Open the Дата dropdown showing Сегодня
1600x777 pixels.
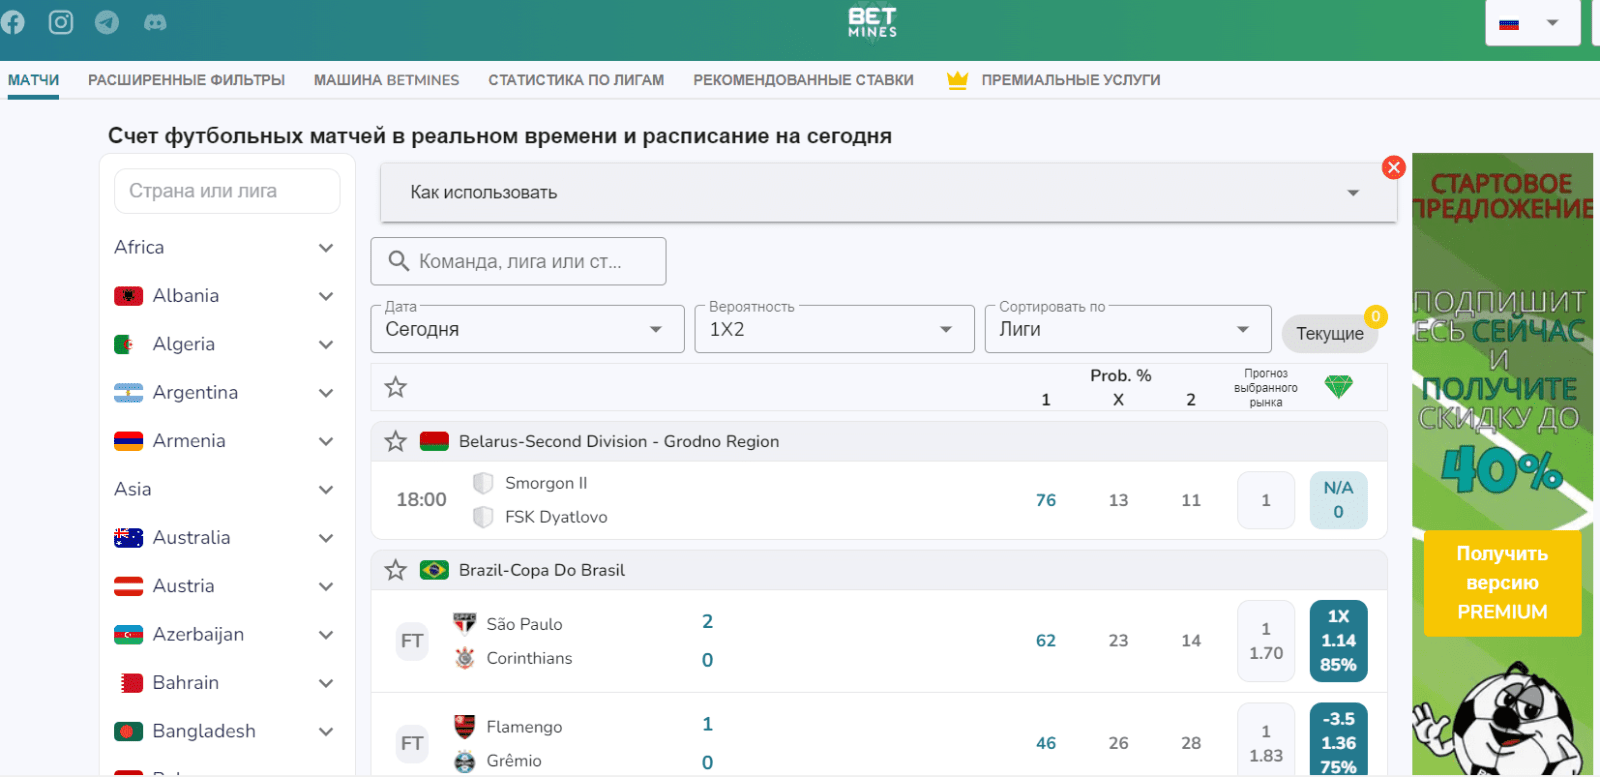[527, 329]
